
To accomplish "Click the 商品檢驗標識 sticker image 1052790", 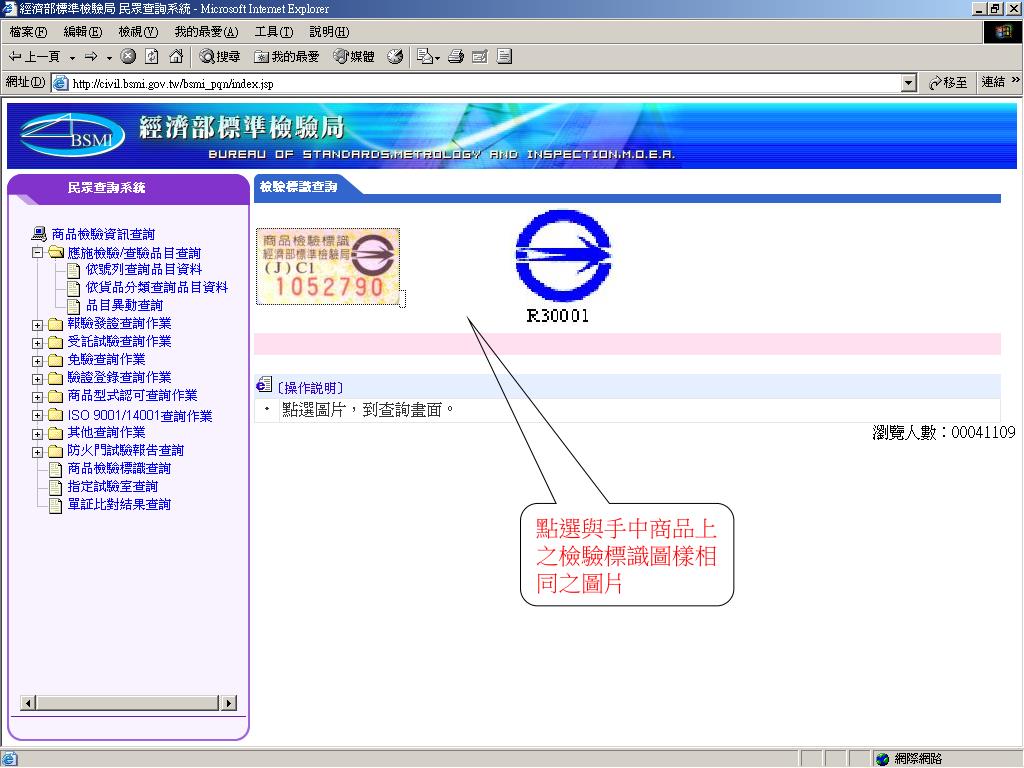I will pos(328,266).
